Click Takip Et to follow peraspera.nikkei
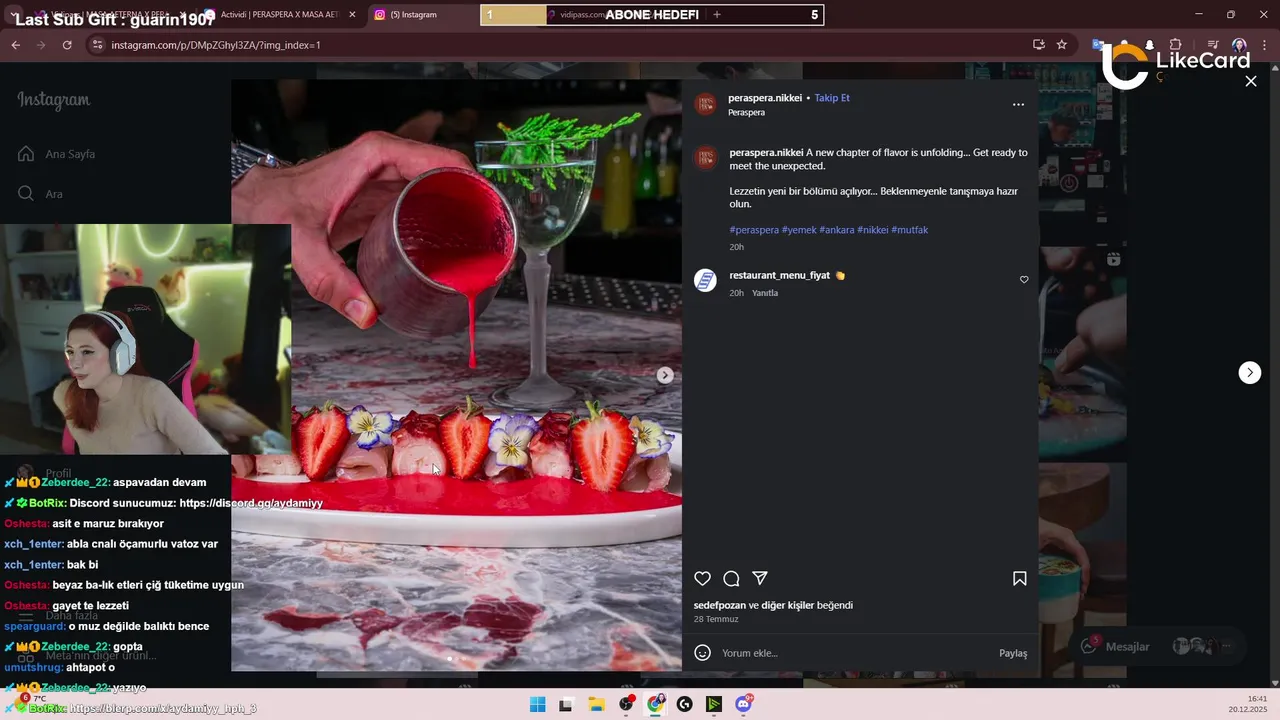This screenshot has width=1280, height=720. [832, 98]
